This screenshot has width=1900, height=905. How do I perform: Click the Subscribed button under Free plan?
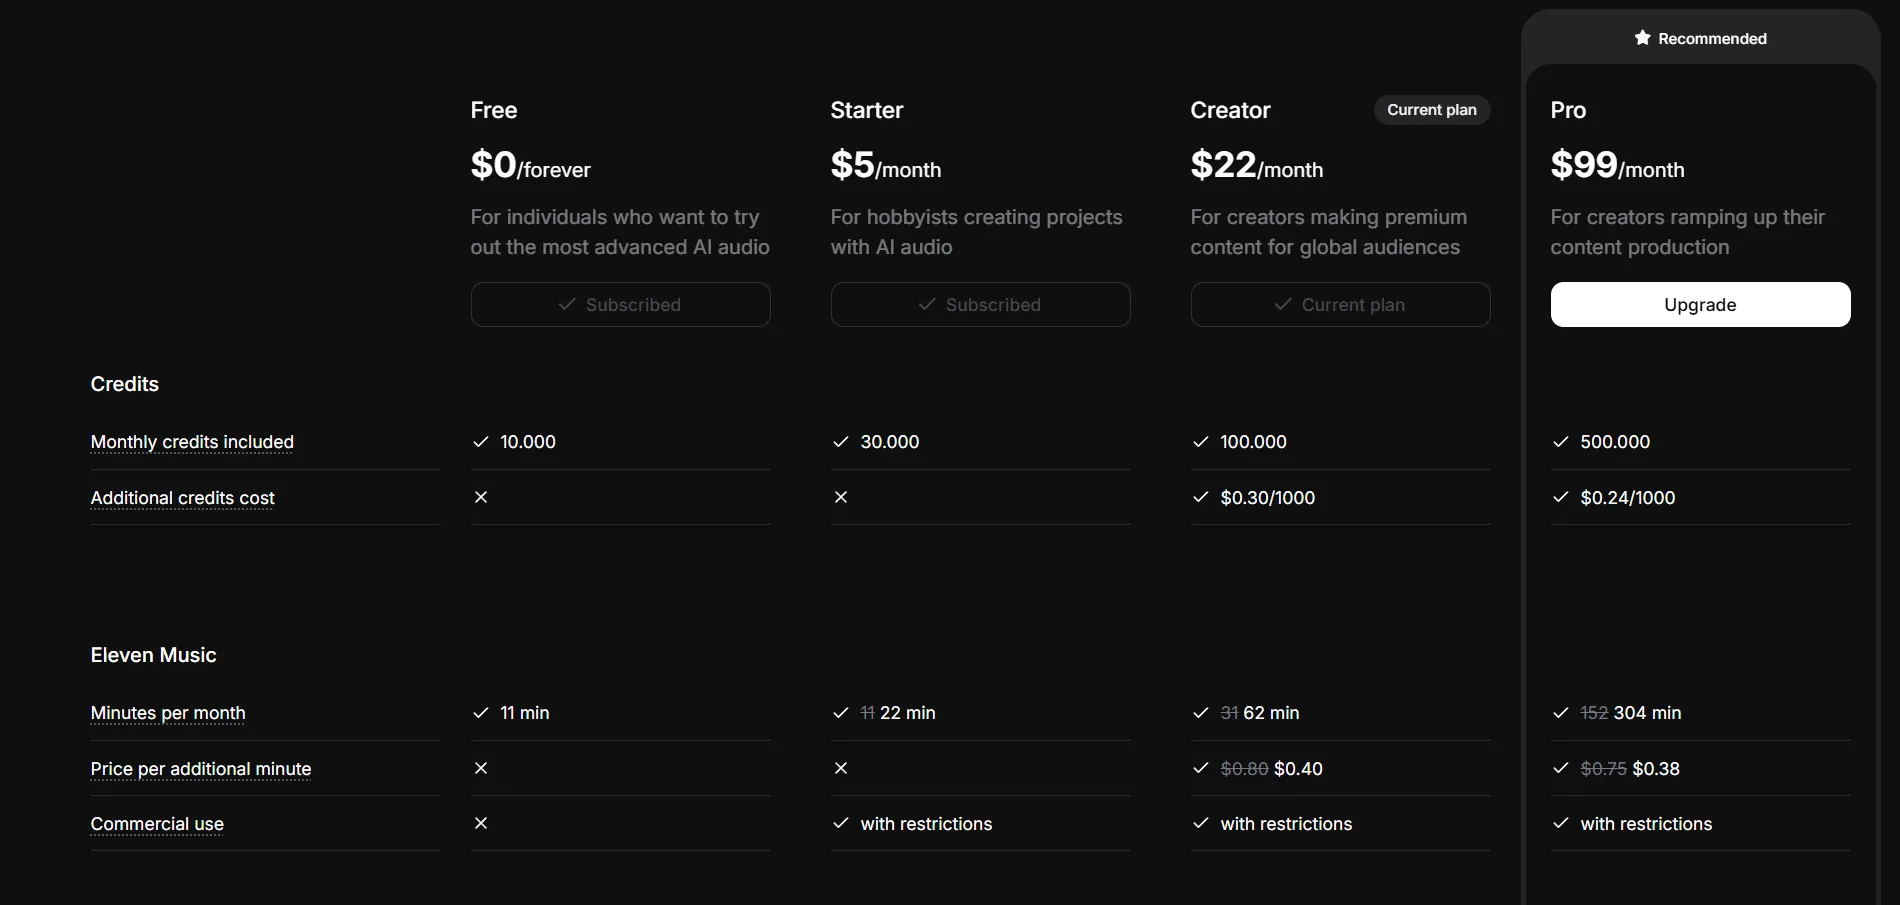point(620,304)
